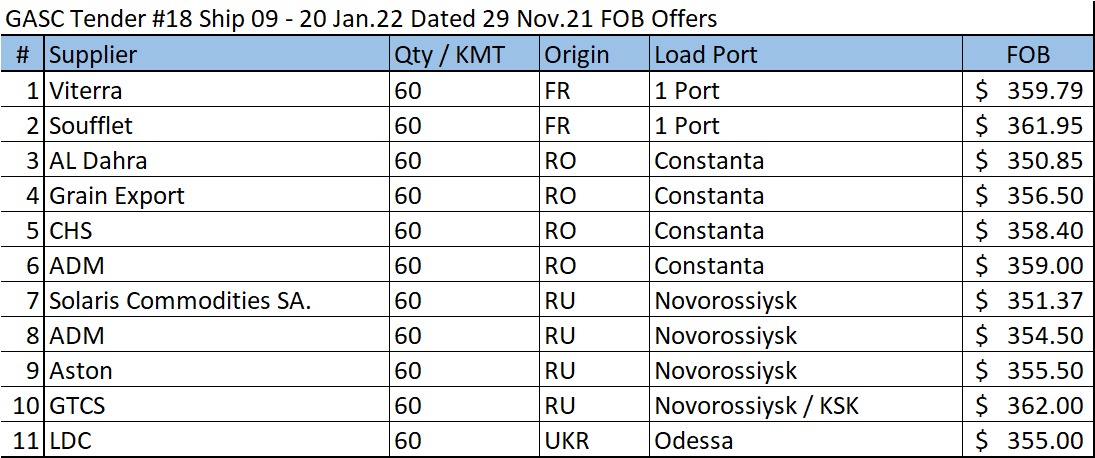Click the Load Port column header
This screenshot has width=1095, height=458.
point(706,55)
